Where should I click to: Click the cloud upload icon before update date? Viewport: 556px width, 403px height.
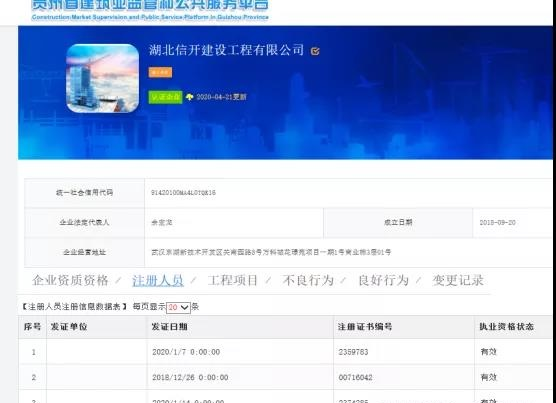click(190, 97)
